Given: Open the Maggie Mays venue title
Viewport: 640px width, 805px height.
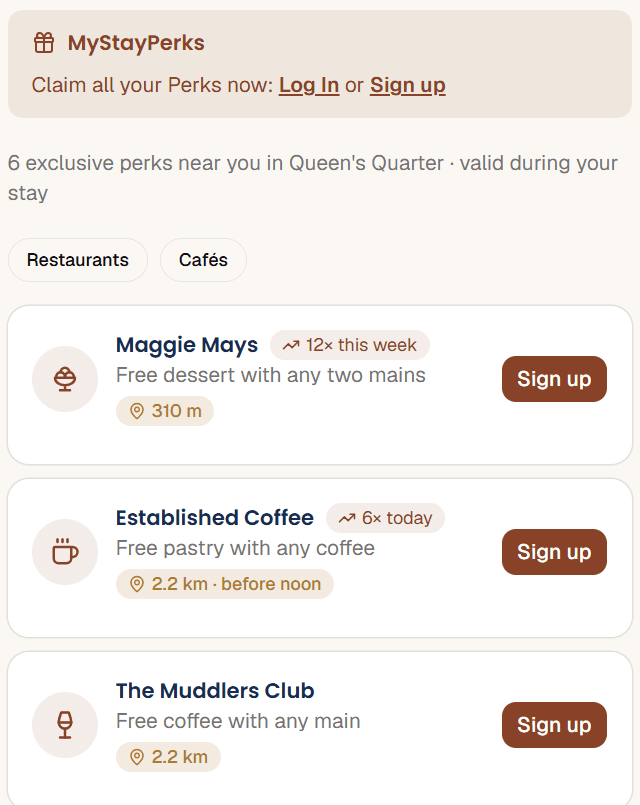Looking at the screenshot, I should (187, 345).
